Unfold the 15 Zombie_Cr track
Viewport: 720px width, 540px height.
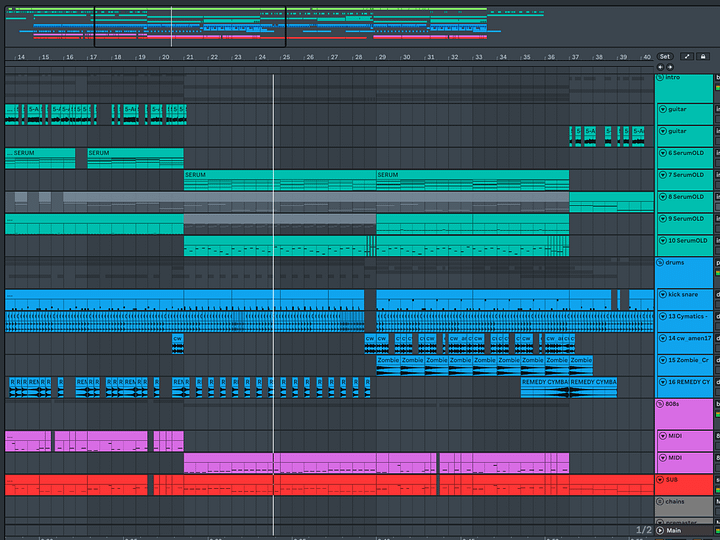pos(663,360)
